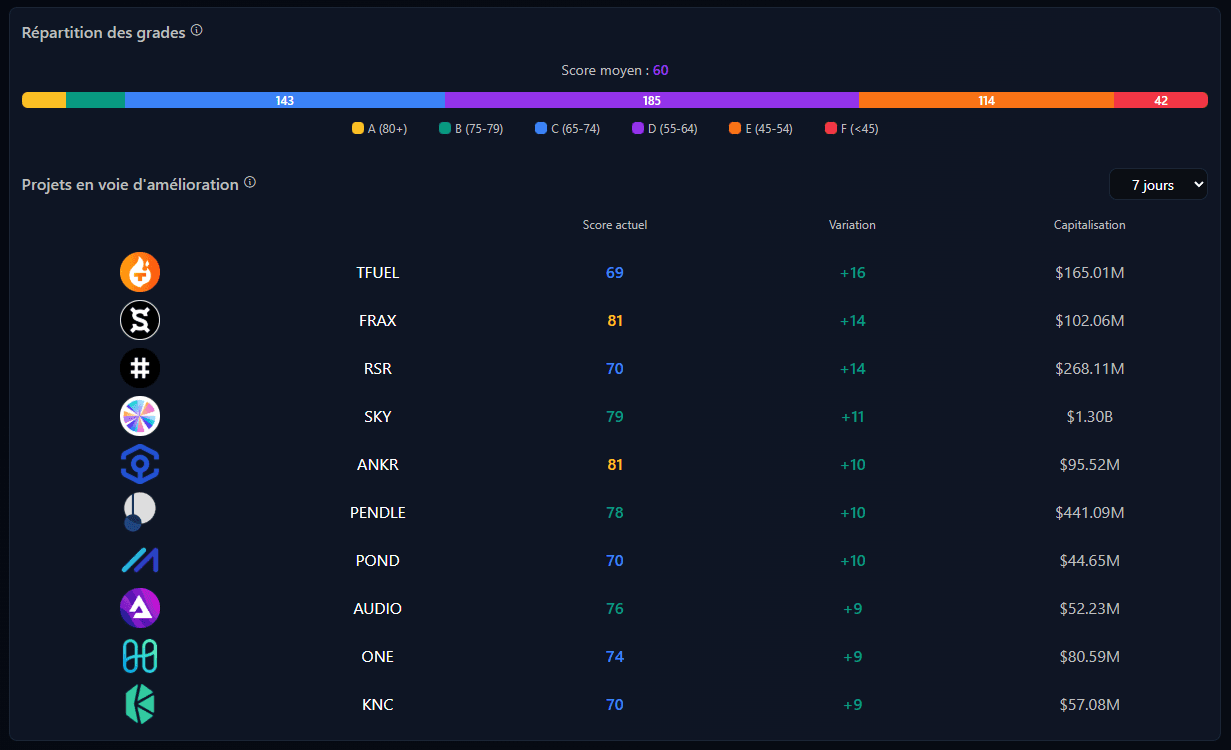Viewport: 1231px width, 750px height.
Task: Select the RSR hash symbol icon
Action: tap(140, 369)
